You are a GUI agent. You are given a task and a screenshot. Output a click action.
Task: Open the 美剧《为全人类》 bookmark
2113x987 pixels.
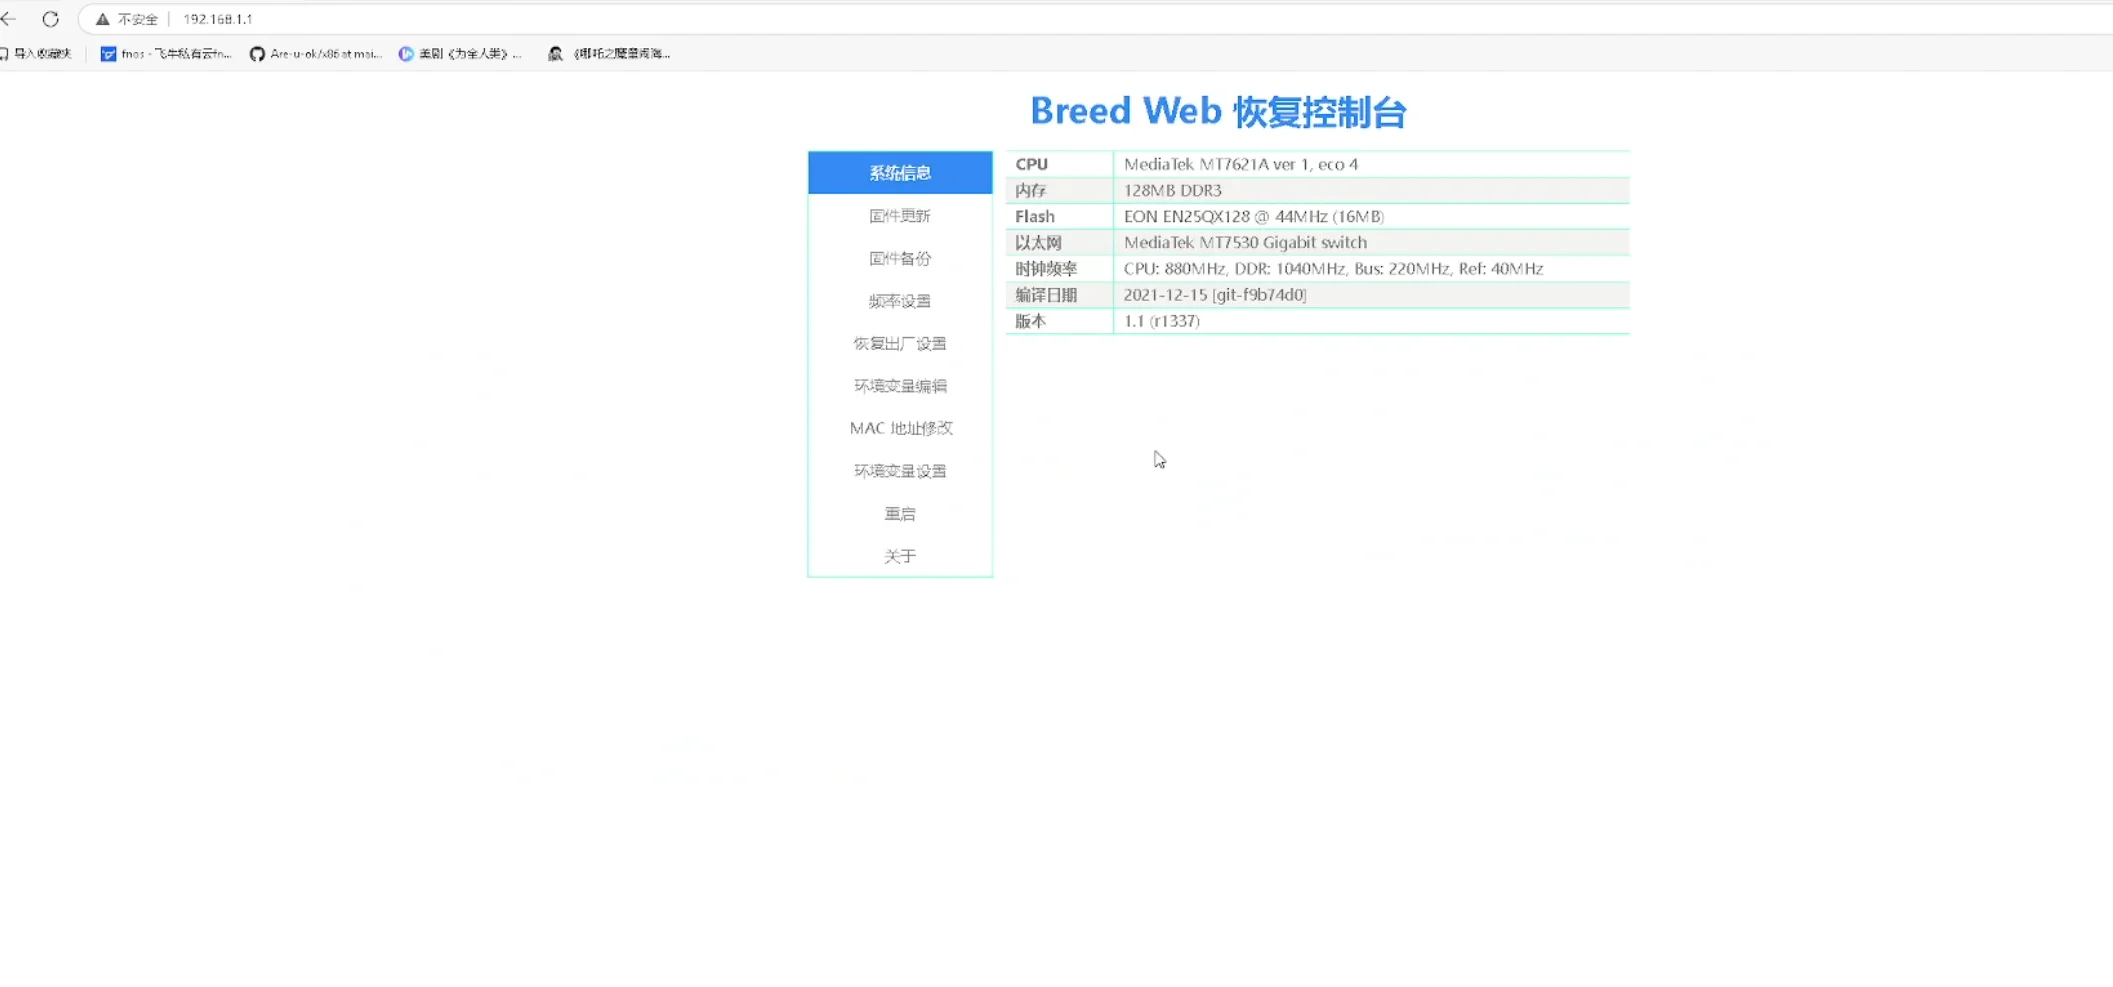460,54
